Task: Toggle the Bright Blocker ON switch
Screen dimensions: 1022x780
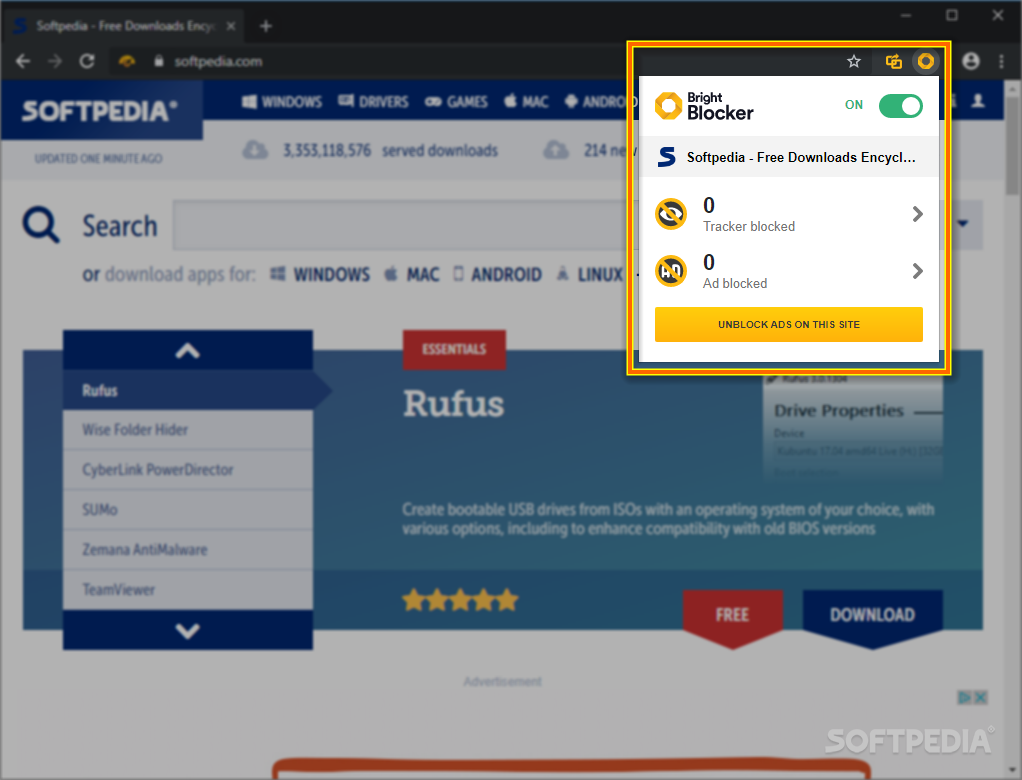Action: [900, 106]
